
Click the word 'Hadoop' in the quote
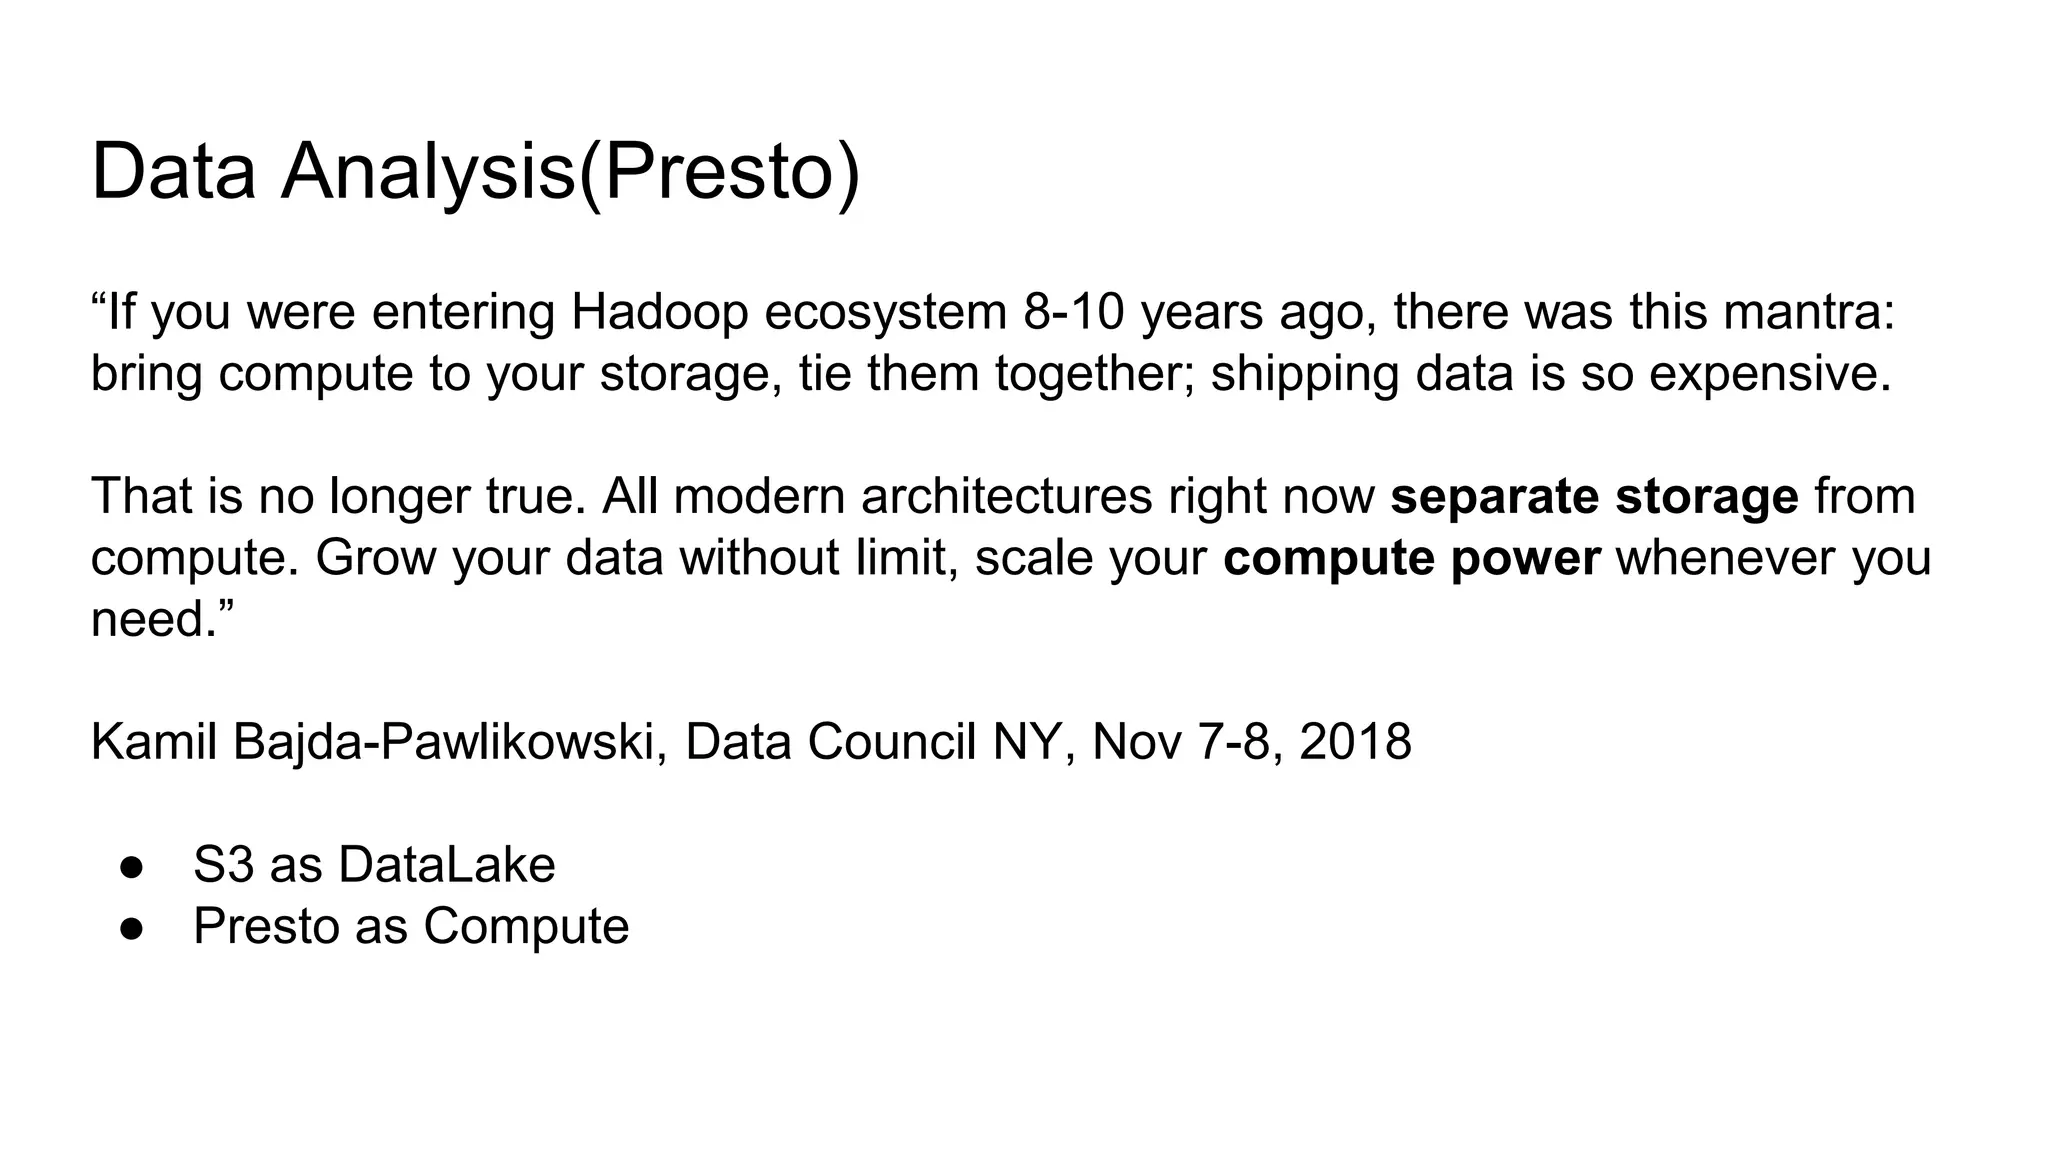(660, 312)
